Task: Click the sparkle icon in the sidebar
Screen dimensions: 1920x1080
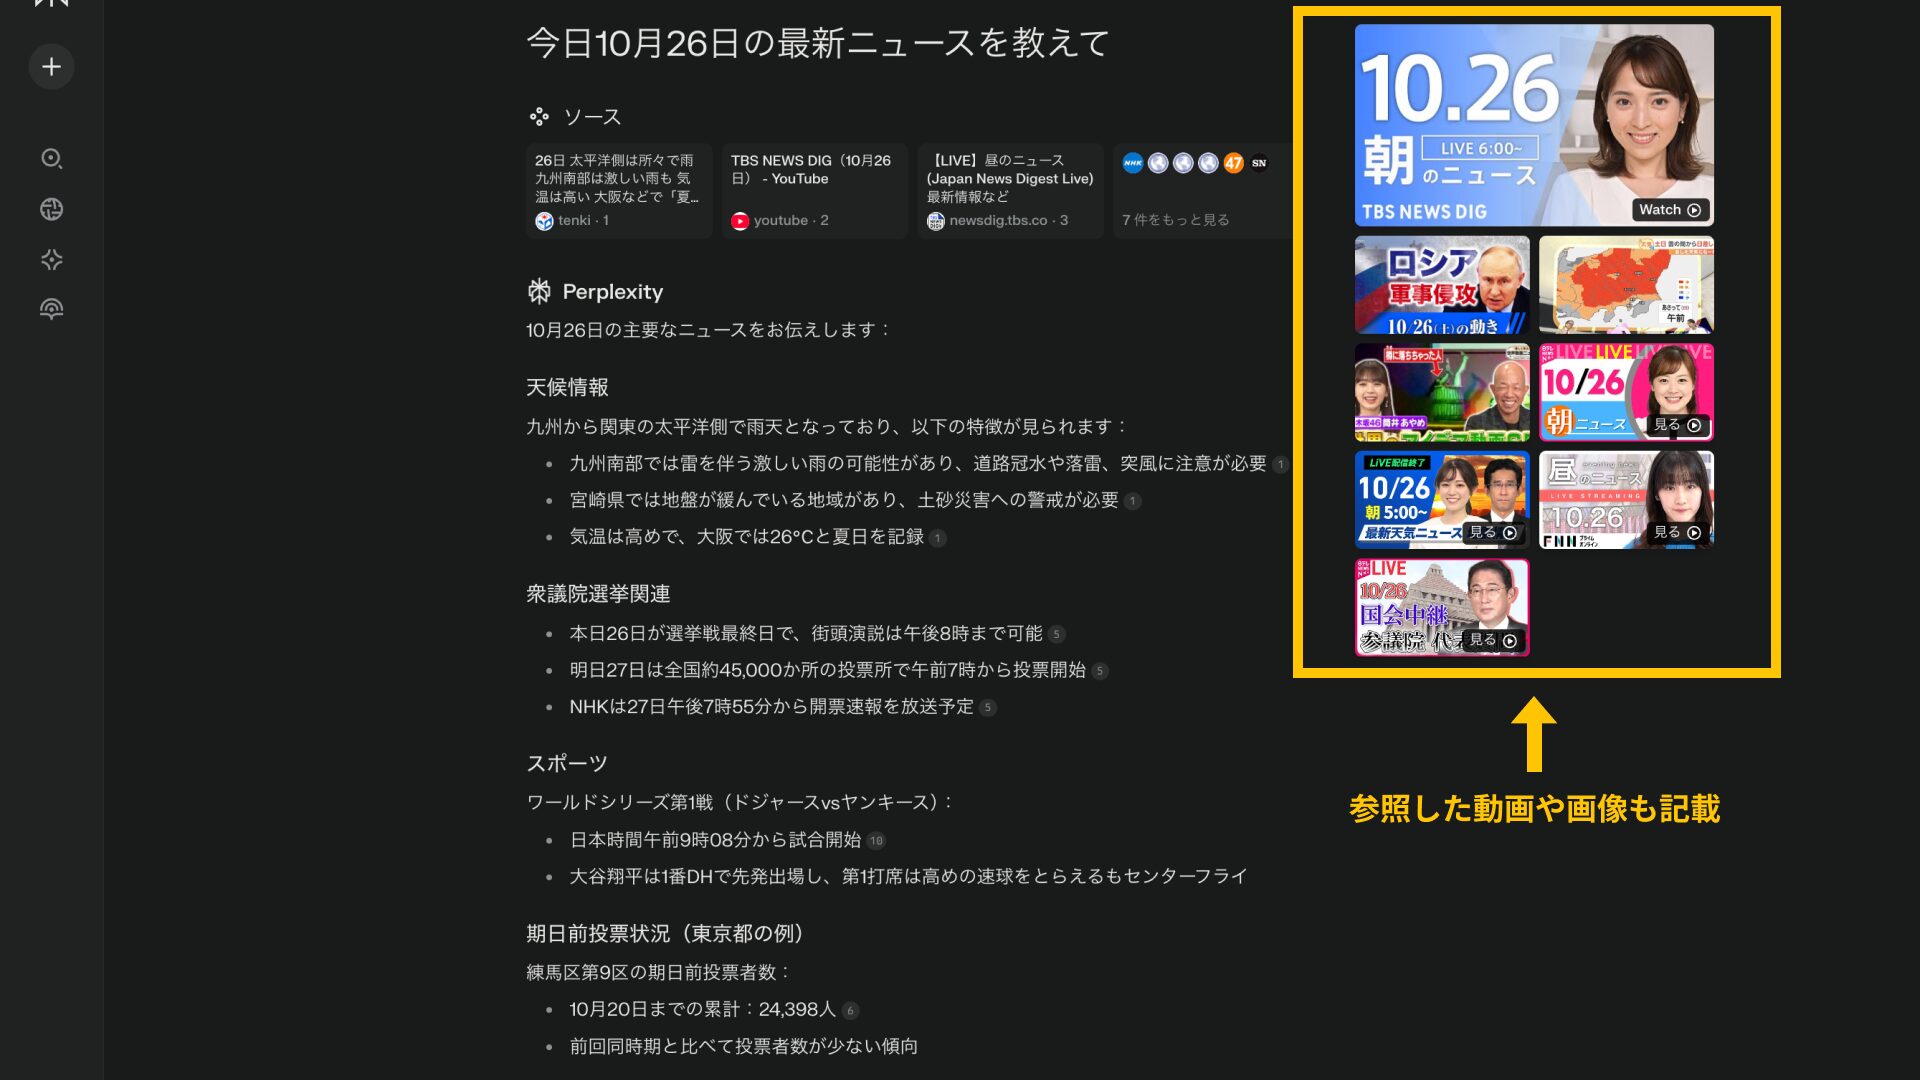Action: (x=51, y=259)
